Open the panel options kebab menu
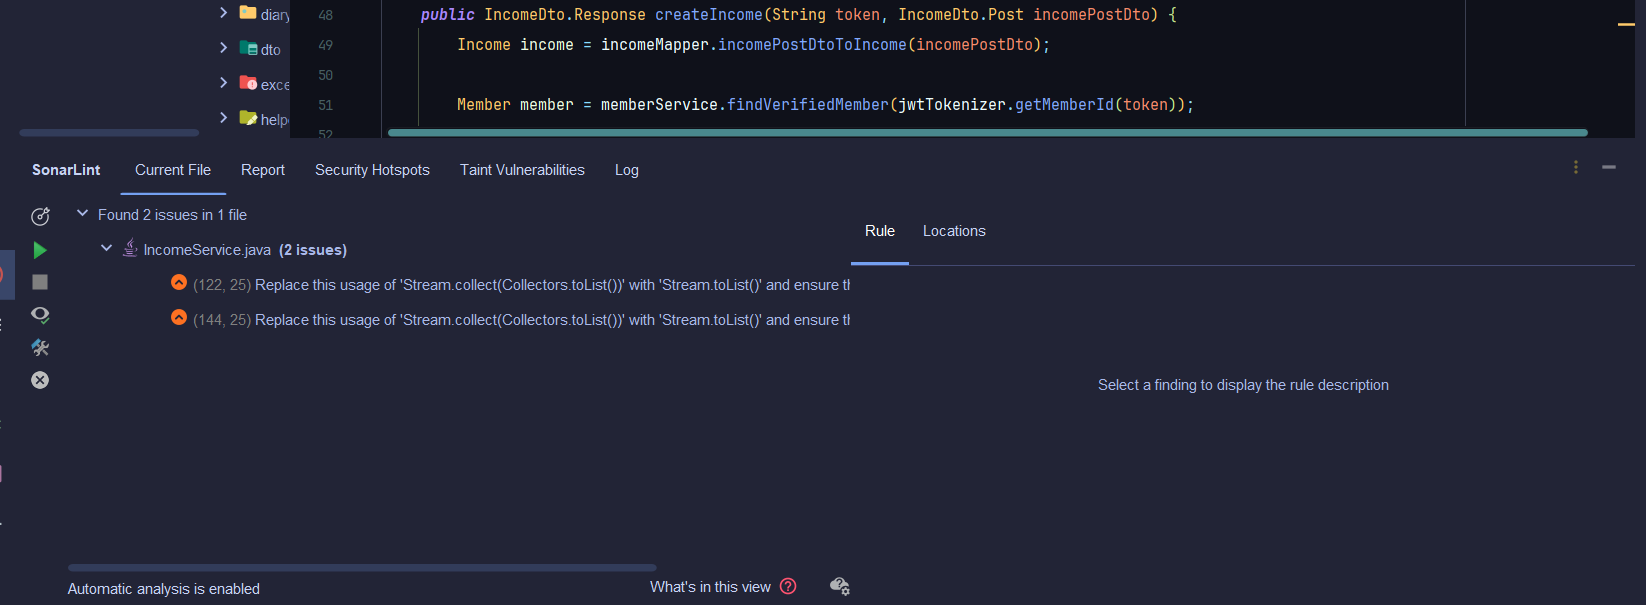The width and height of the screenshot is (1646, 605). 1576,167
